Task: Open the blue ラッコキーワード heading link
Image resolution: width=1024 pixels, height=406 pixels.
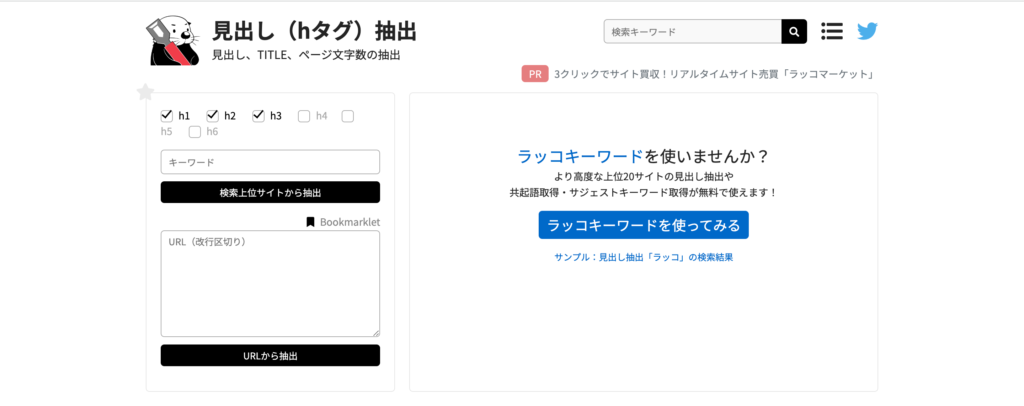Action: (x=581, y=157)
